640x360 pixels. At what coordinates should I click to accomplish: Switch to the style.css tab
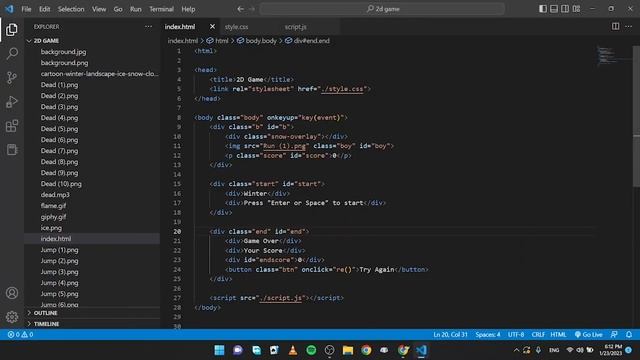point(236,27)
